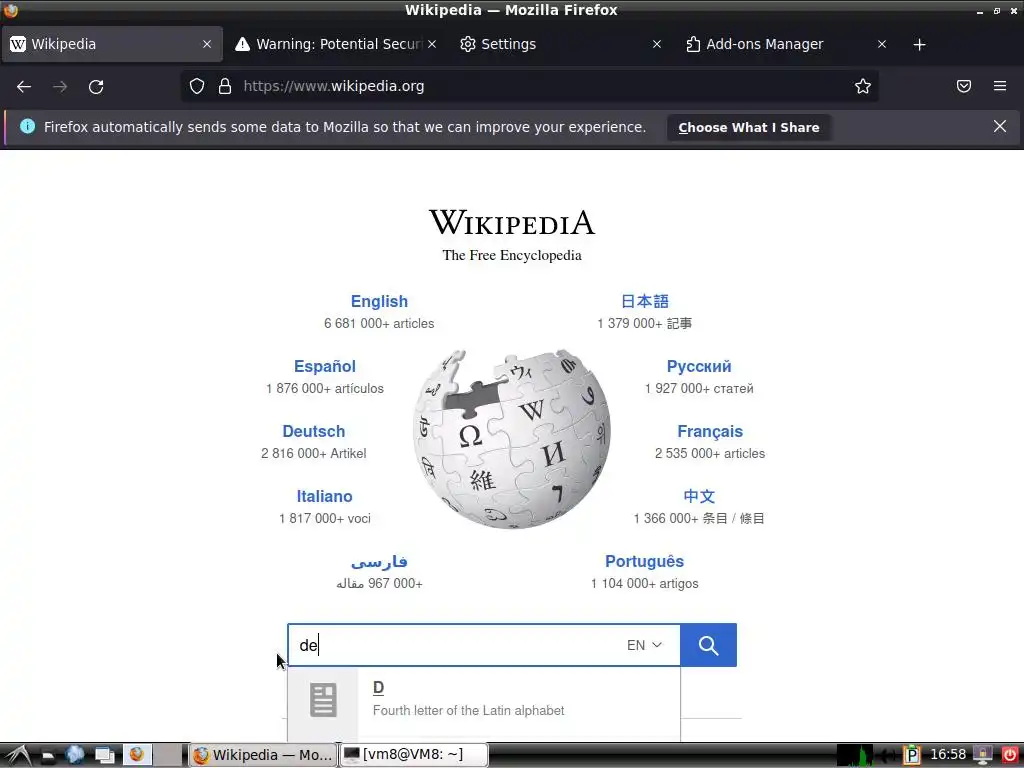This screenshot has width=1024, height=768.
Task: Open the tracking protection shield icon
Action: point(197,86)
